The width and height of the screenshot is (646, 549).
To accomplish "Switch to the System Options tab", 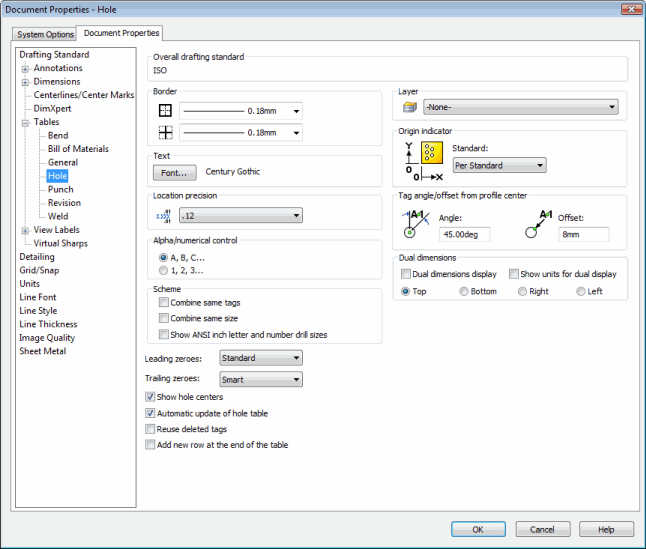I will (x=45, y=34).
